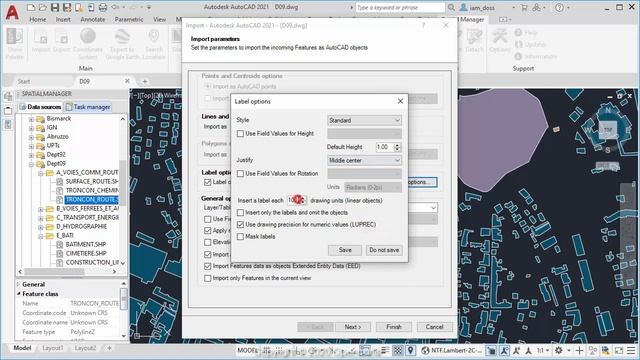Screen dimensions: 640x360
Task: Click Next in the Import dialog
Action: (x=353, y=327)
